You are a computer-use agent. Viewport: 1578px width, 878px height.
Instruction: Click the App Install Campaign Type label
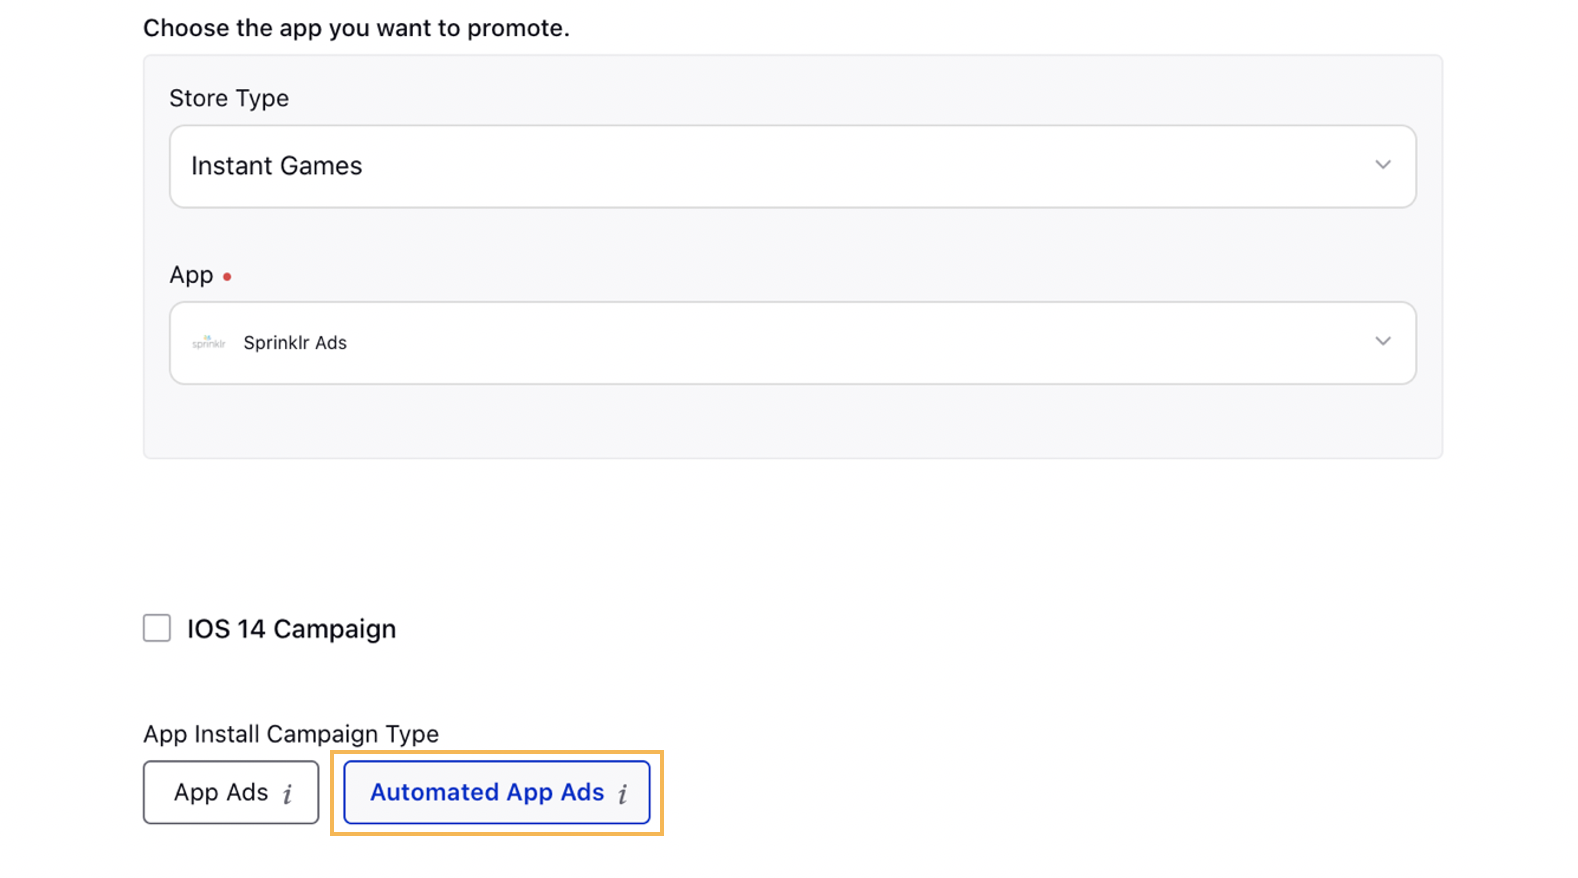[291, 734]
